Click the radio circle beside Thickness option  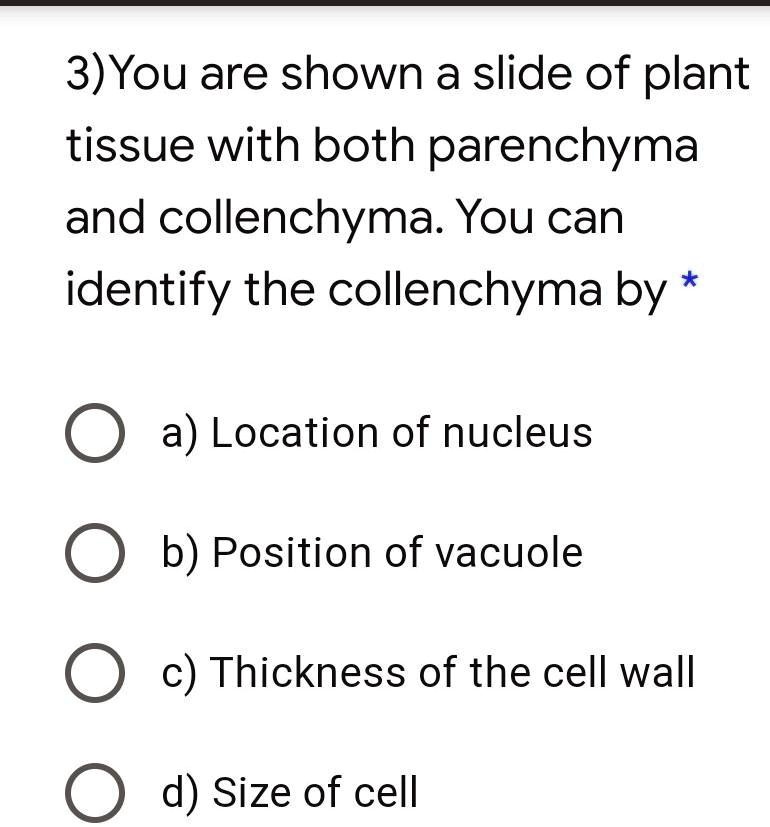[x=95, y=671]
